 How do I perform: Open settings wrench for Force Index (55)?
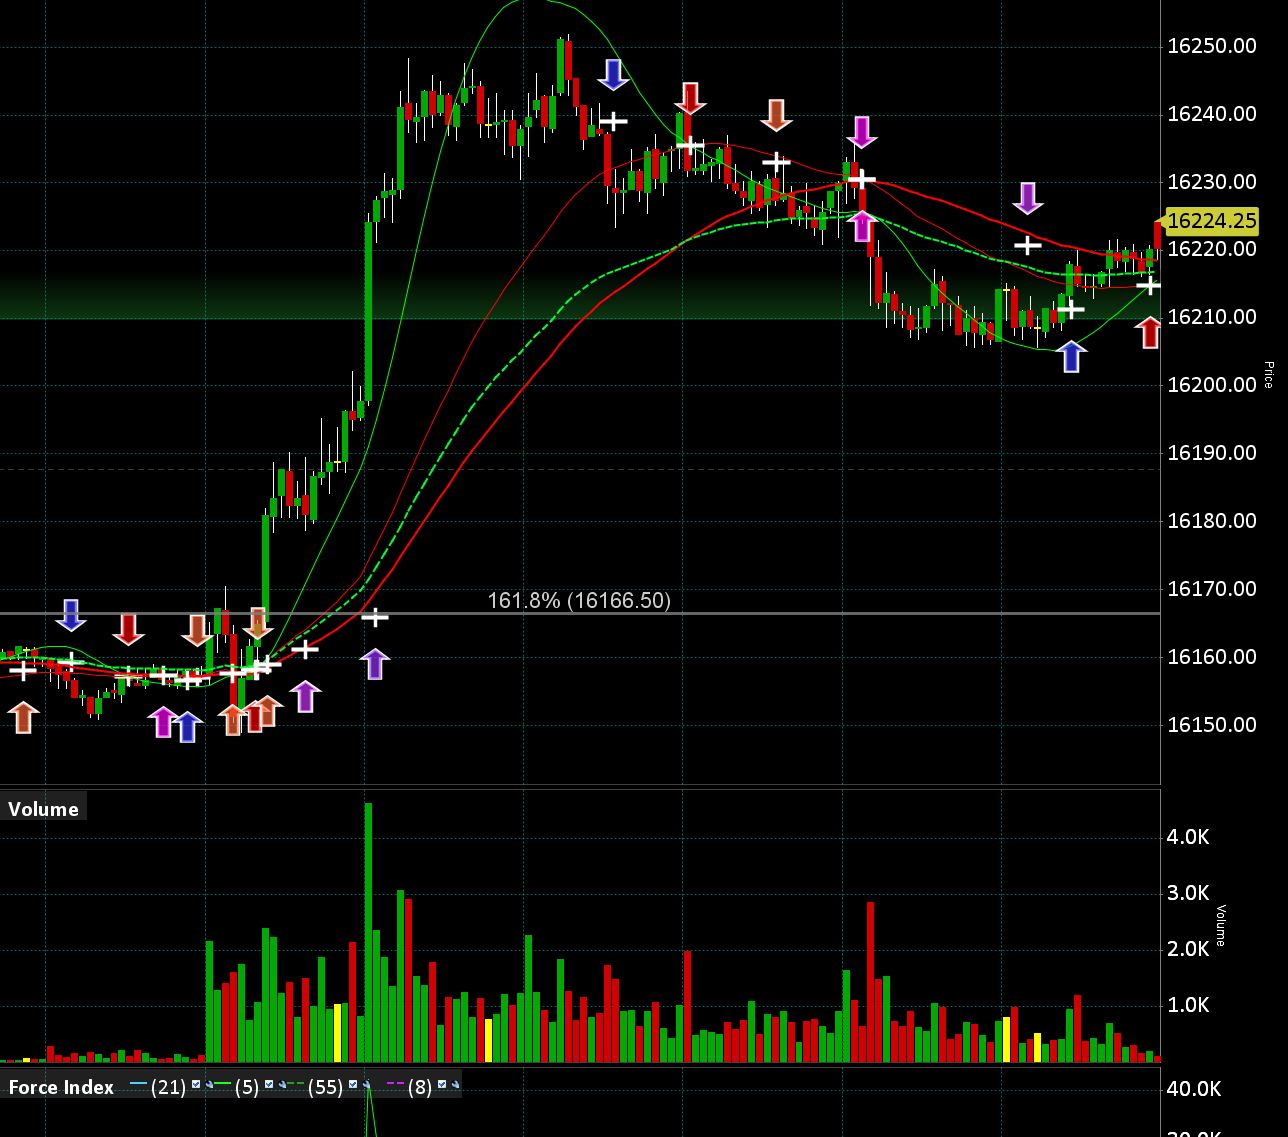coord(367,1085)
